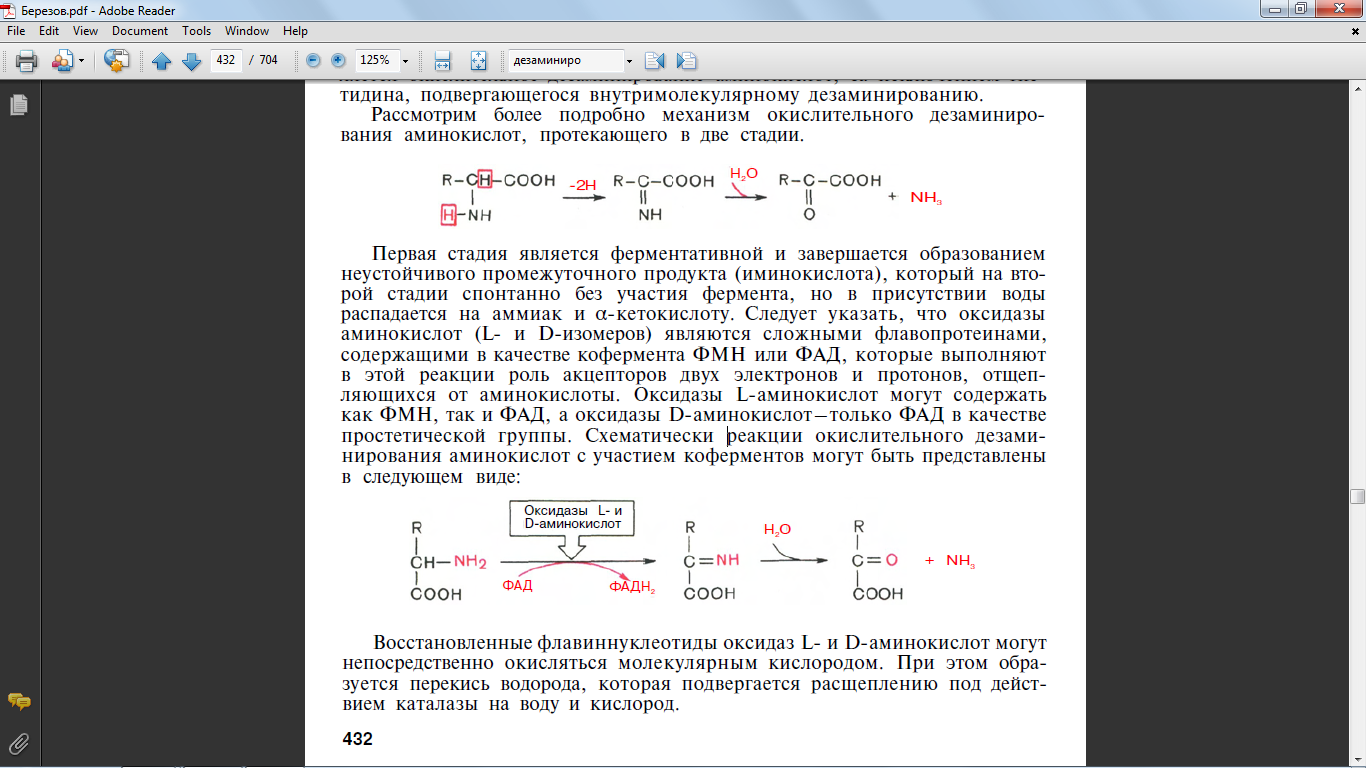Screen dimensions: 1366x768
Task: Click the red '-2H' label in reaction
Action: click(x=584, y=186)
